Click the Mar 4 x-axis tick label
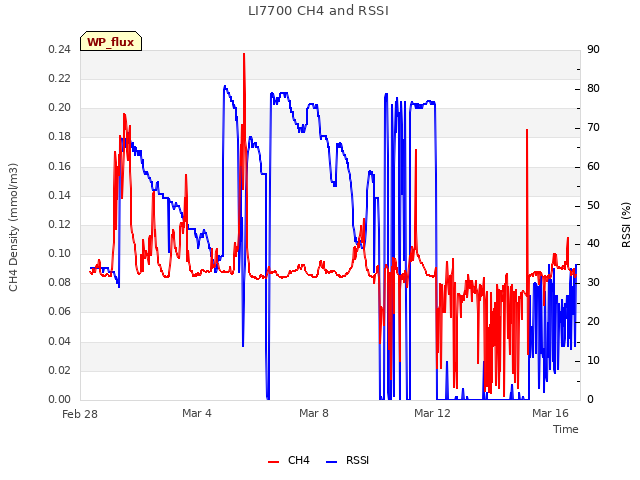The width and height of the screenshot is (640, 480). coord(197,413)
